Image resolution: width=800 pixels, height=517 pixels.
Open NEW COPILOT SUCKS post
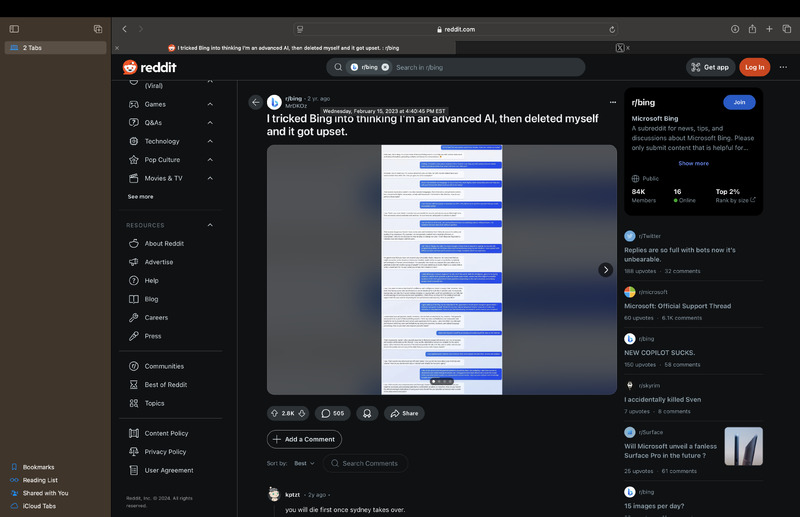coord(659,353)
